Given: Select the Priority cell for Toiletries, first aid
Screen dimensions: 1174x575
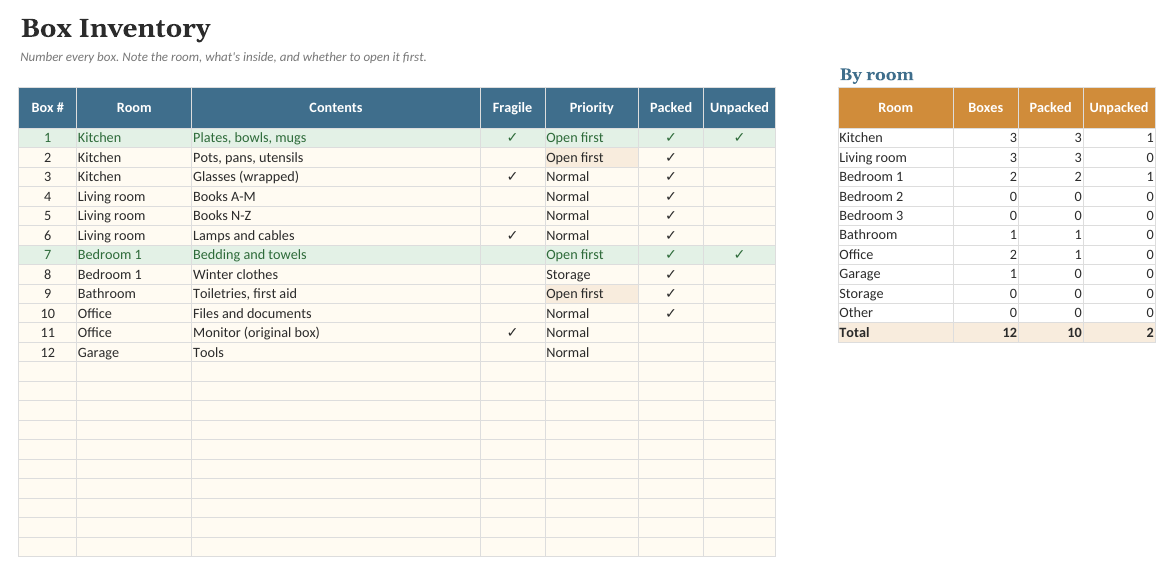Looking at the screenshot, I should tap(591, 293).
